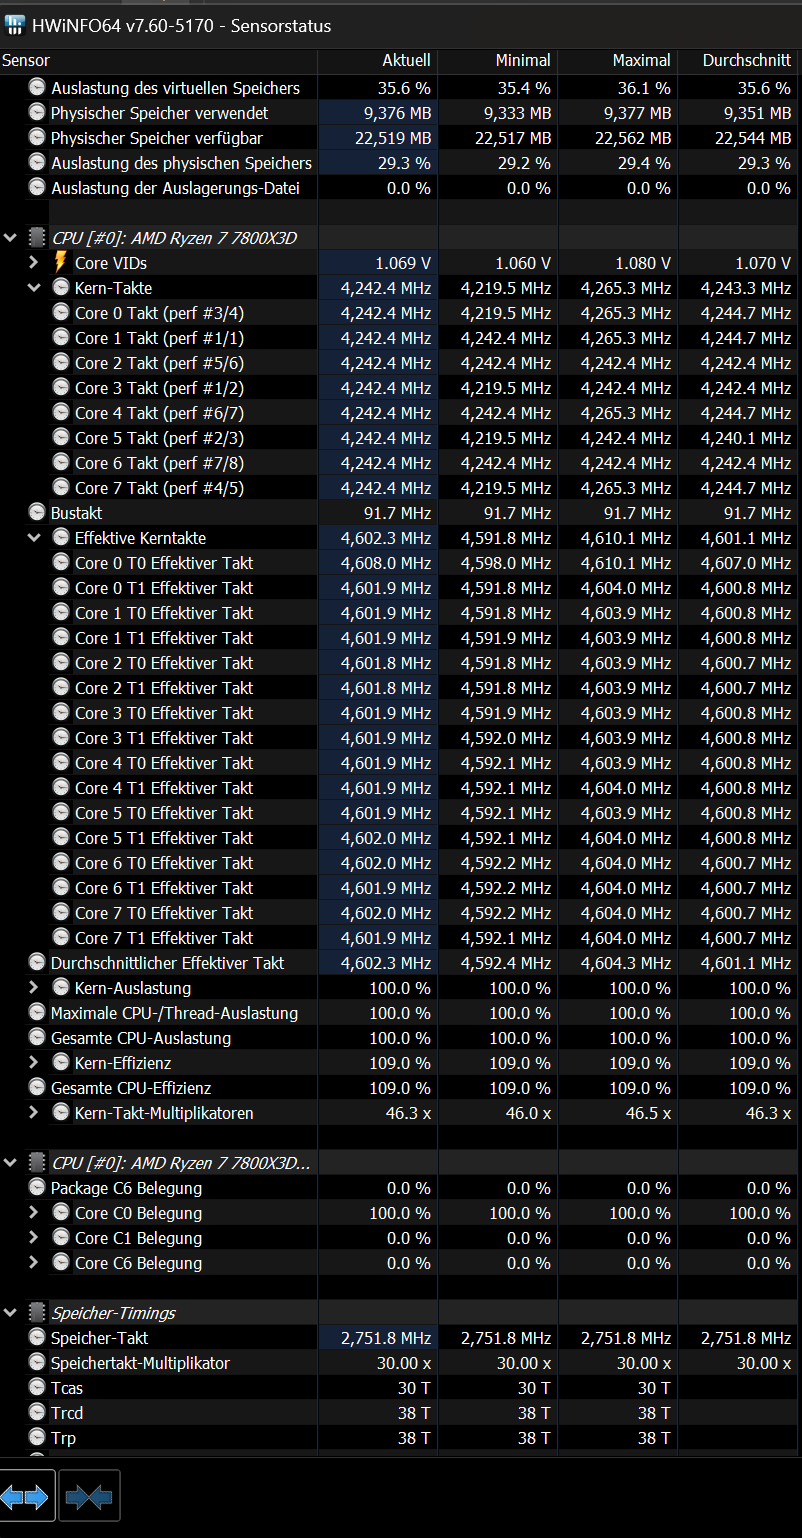The width and height of the screenshot is (802, 1538).
Task: Click the 4,608.0 MHz current value of Core 0 T0
Action: 386,563
